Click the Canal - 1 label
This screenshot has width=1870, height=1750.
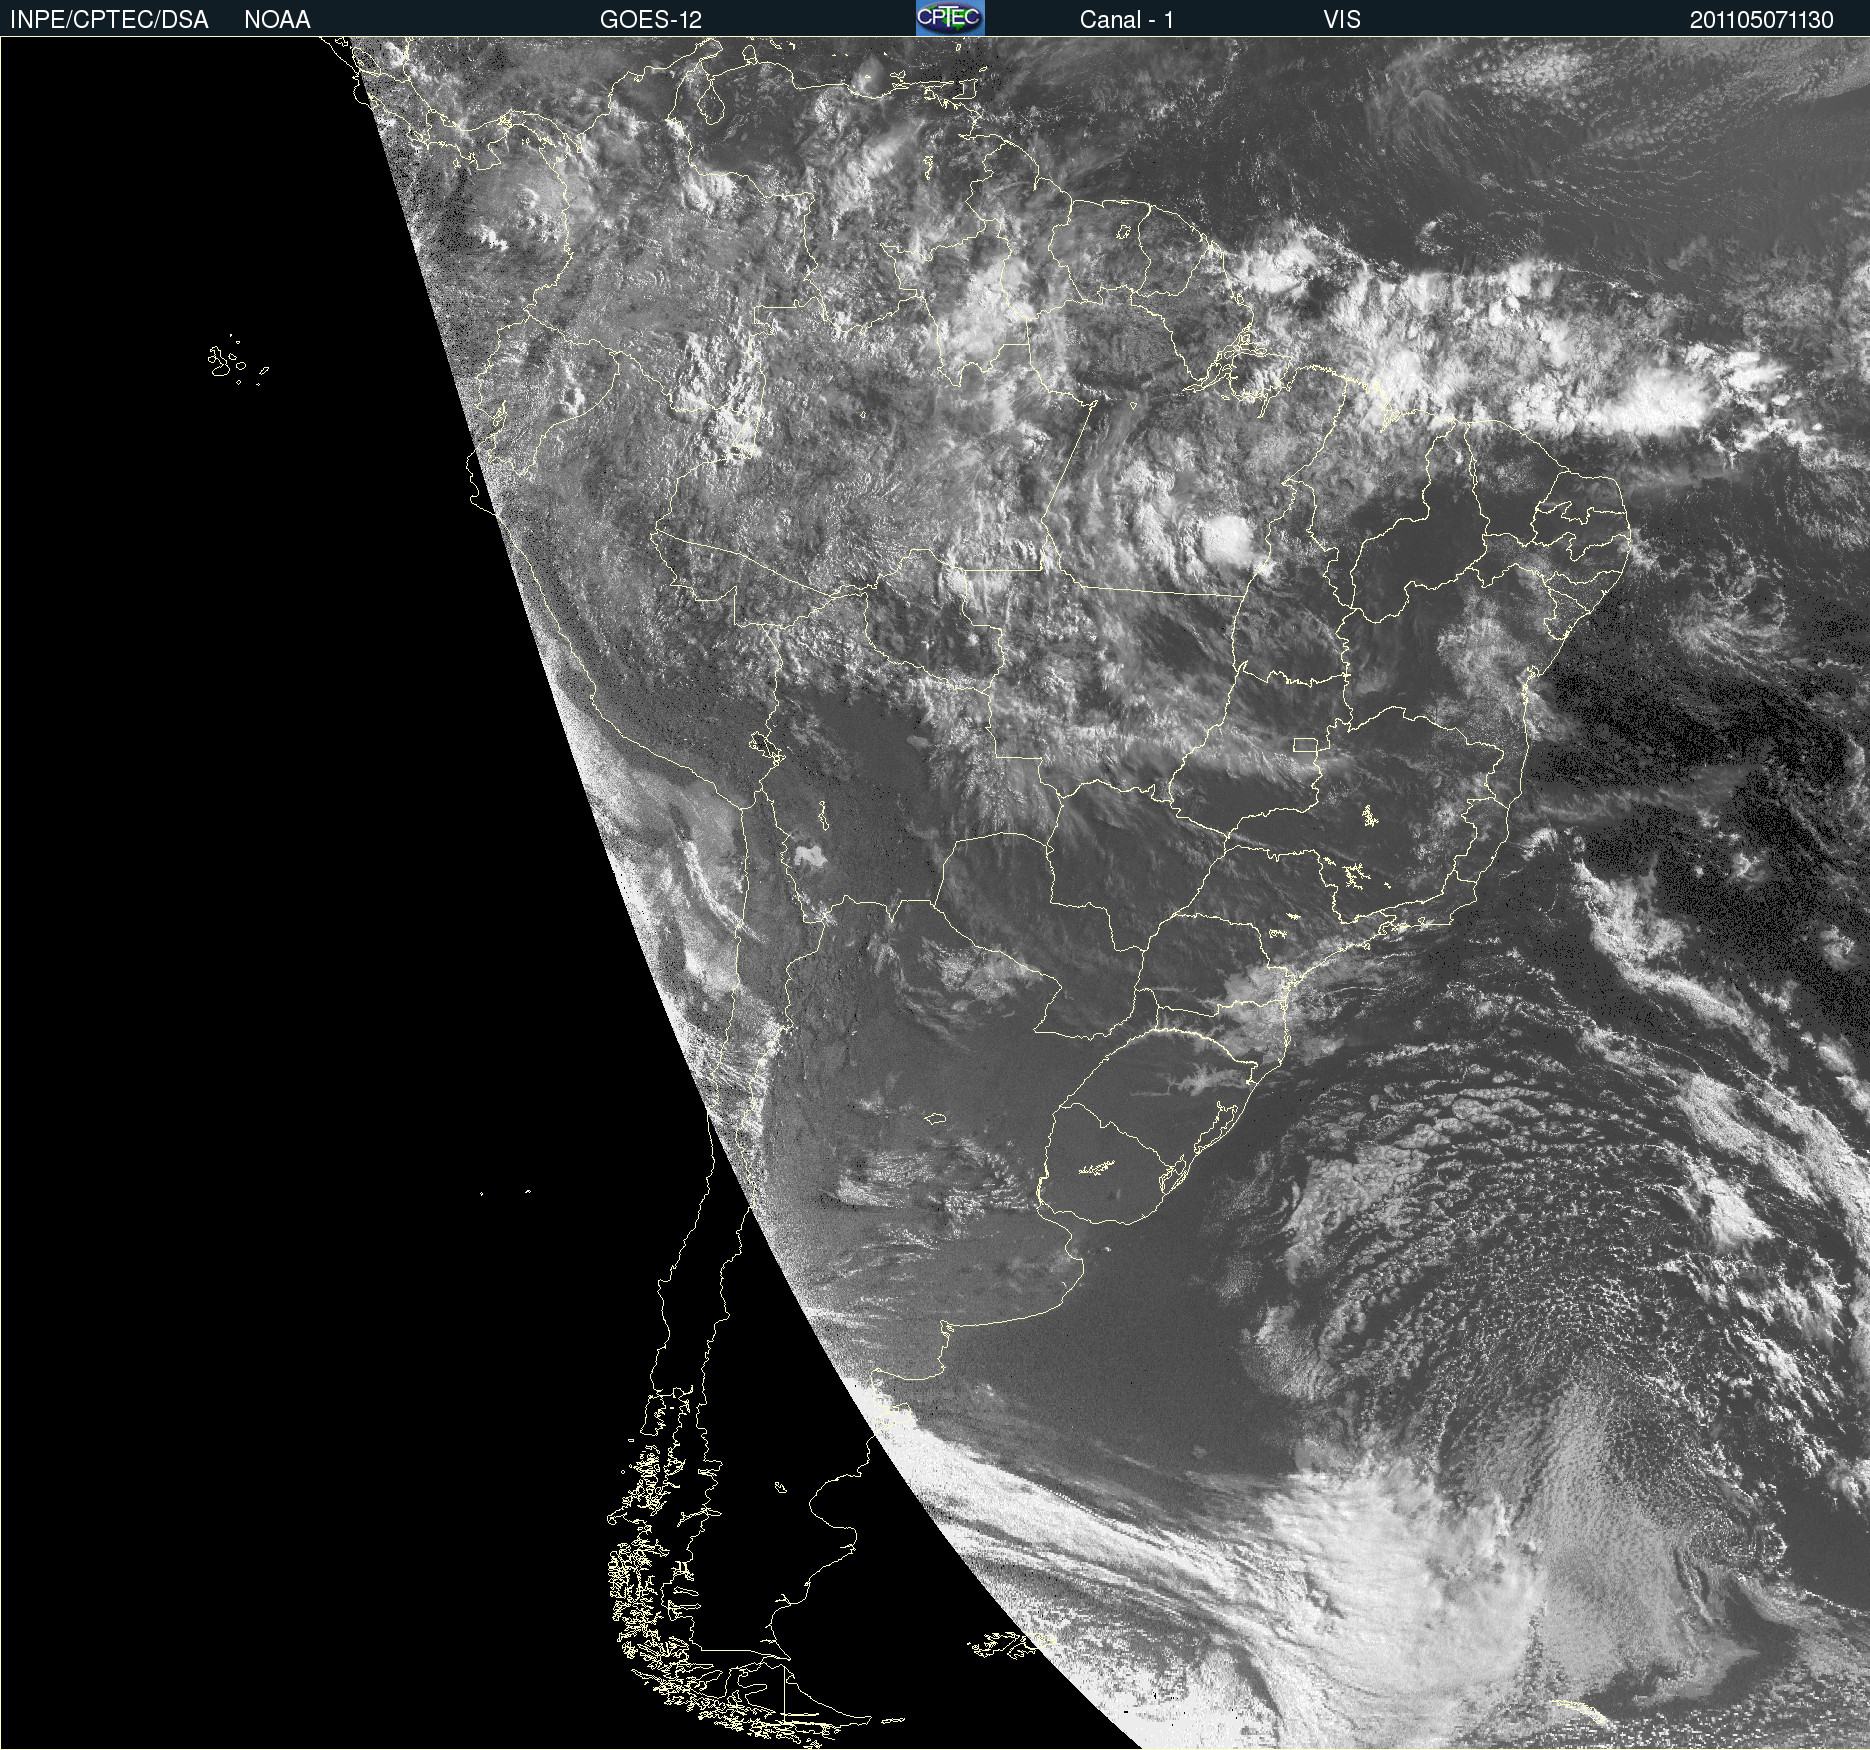[1126, 20]
